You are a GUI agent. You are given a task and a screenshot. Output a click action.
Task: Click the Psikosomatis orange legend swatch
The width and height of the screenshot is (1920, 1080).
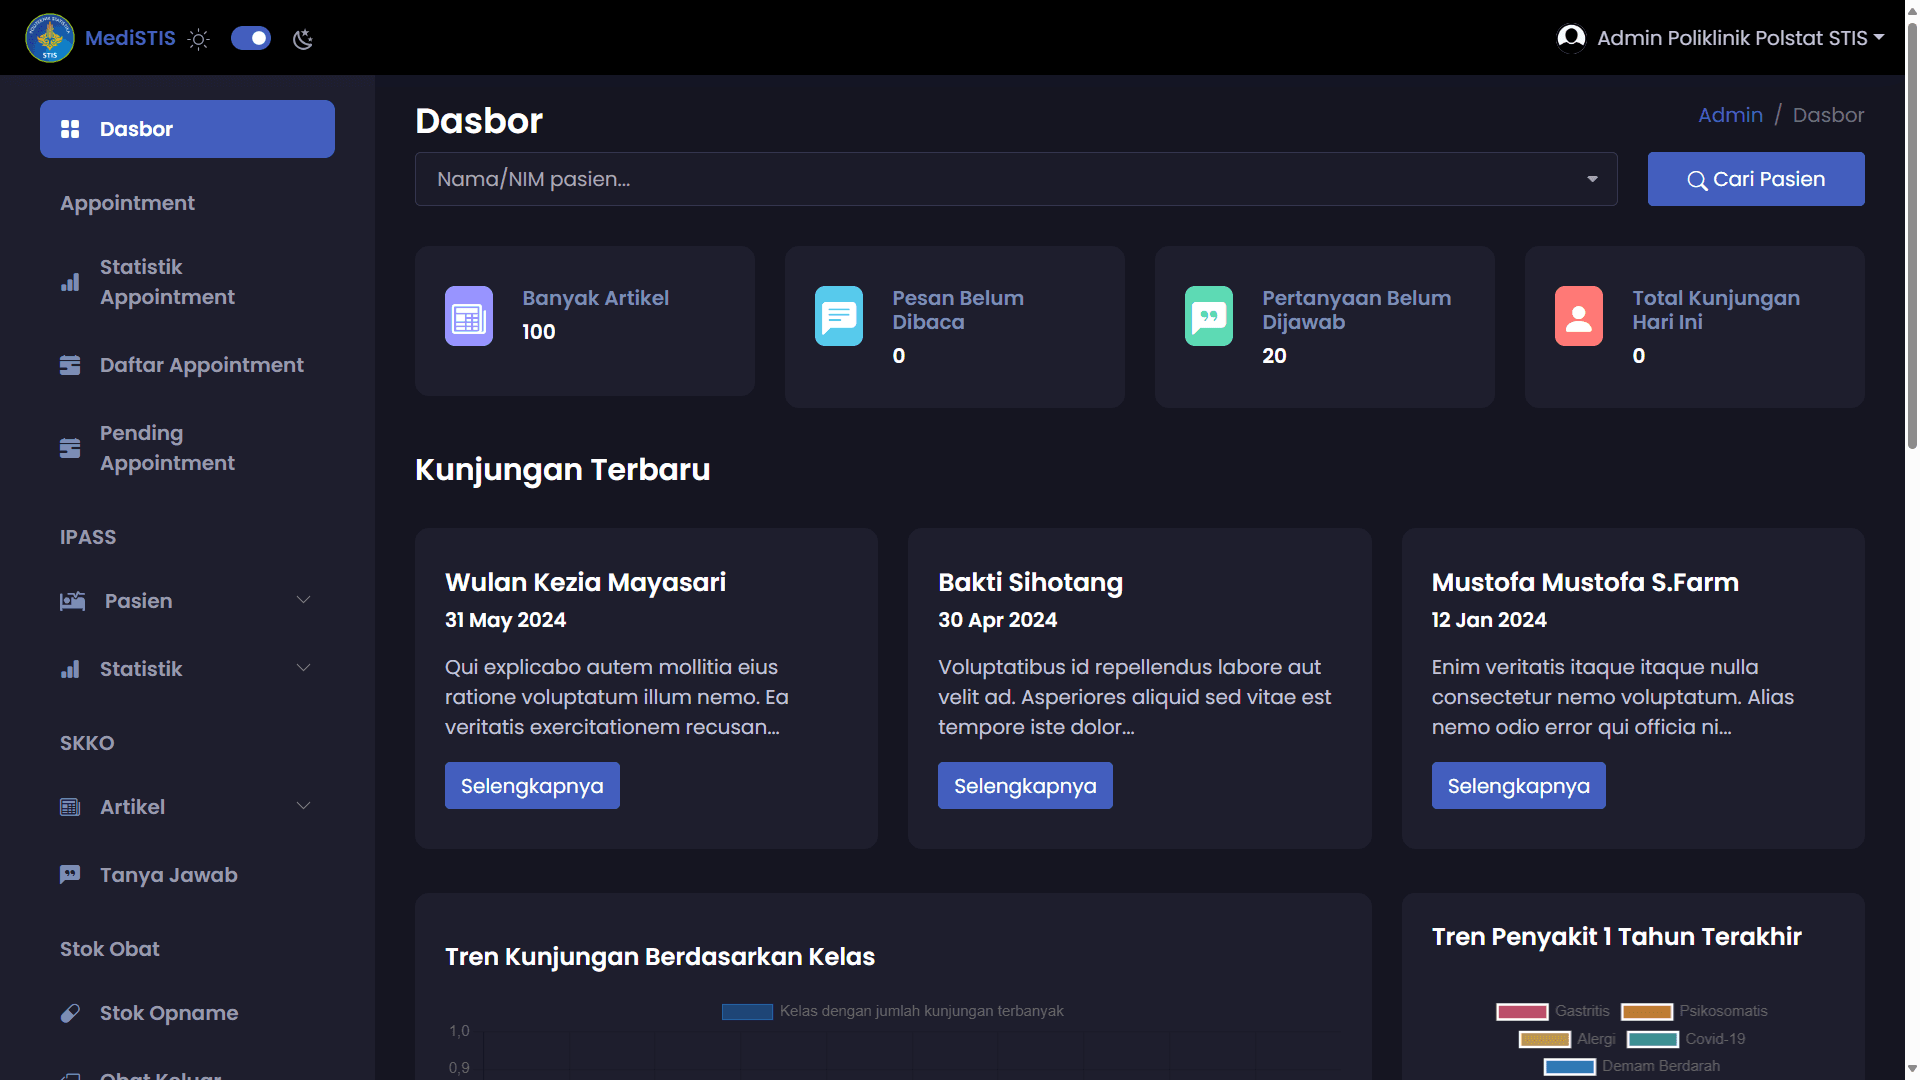pos(1646,1011)
